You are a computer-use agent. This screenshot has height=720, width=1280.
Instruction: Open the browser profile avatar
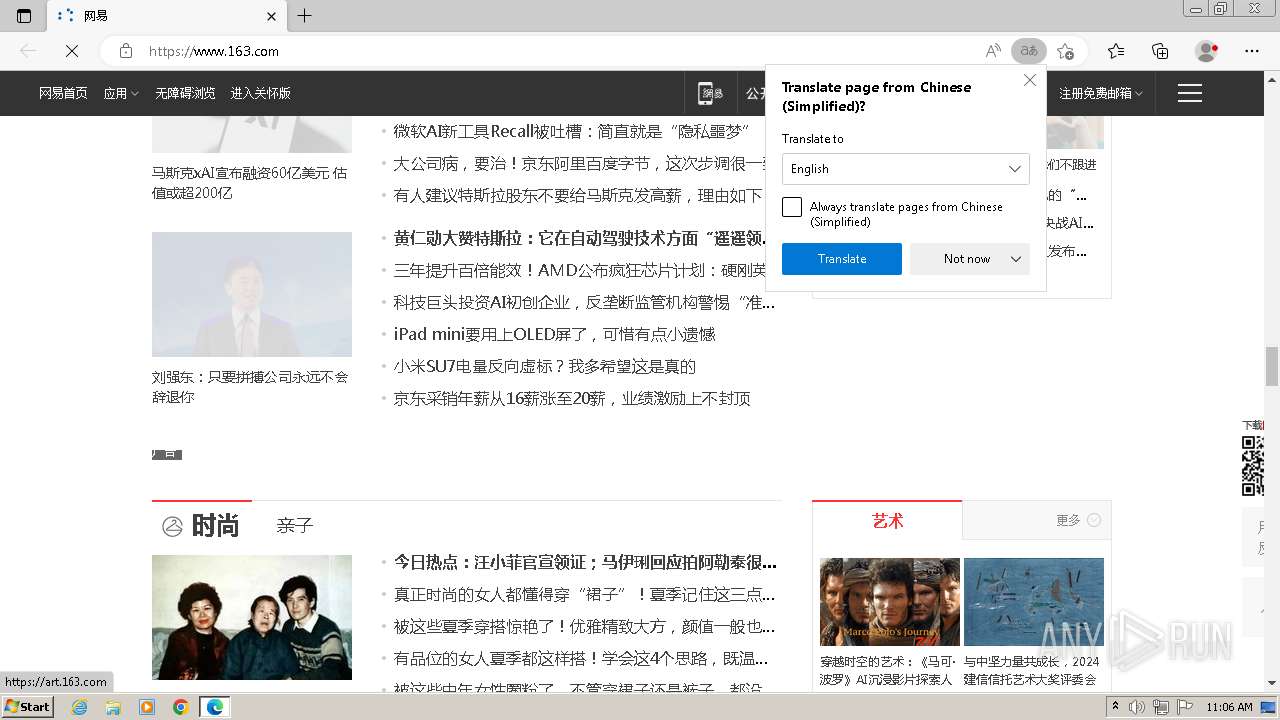[1207, 51]
